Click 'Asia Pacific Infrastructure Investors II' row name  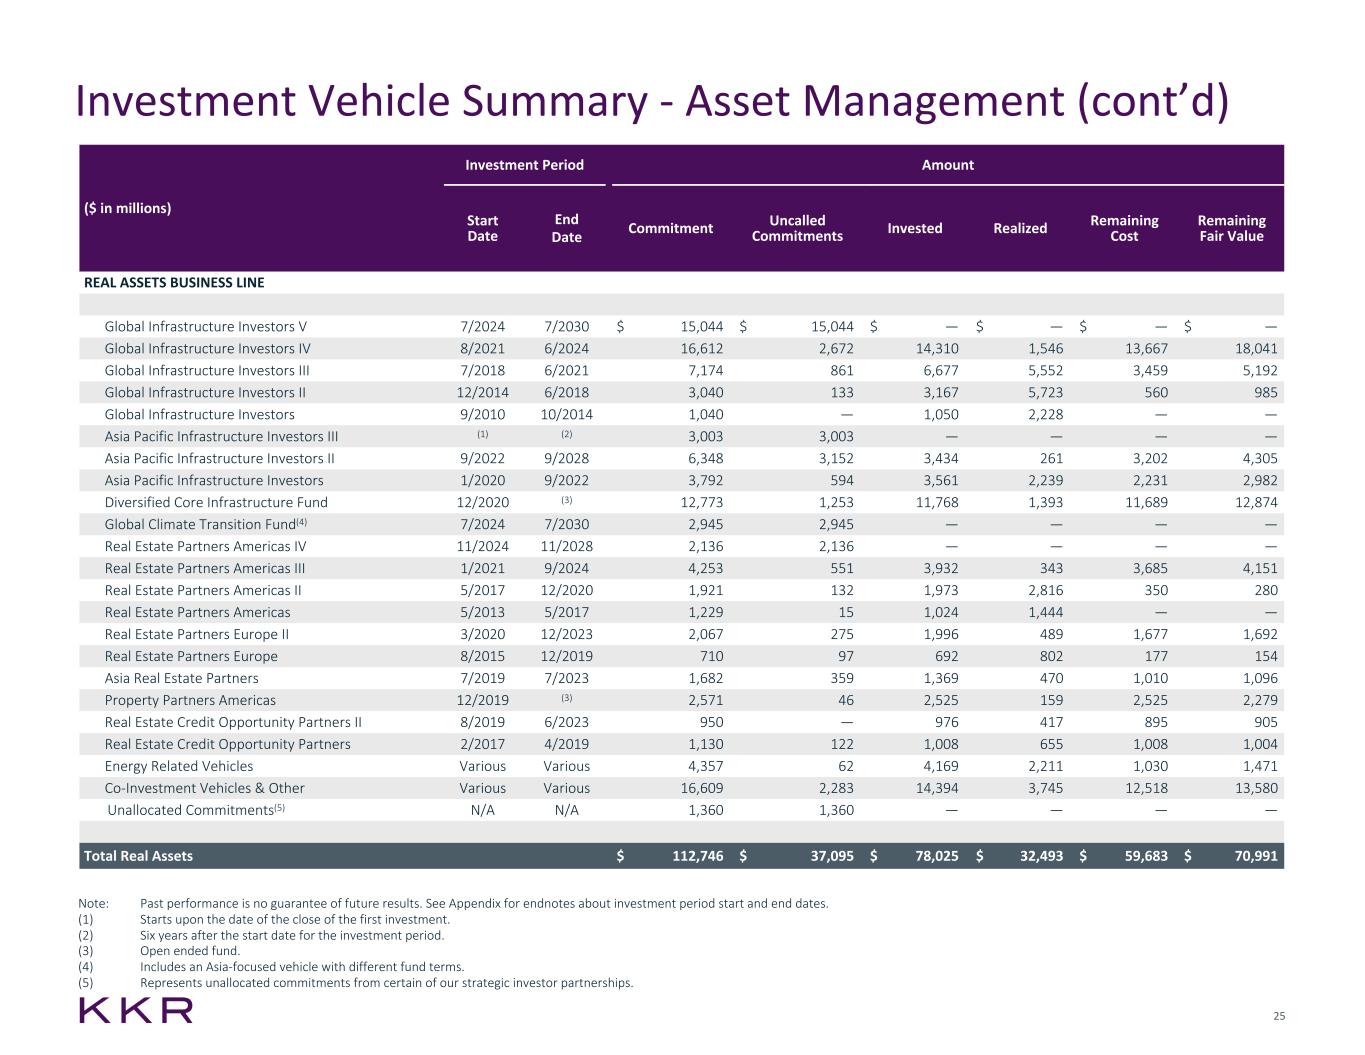point(219,458)
